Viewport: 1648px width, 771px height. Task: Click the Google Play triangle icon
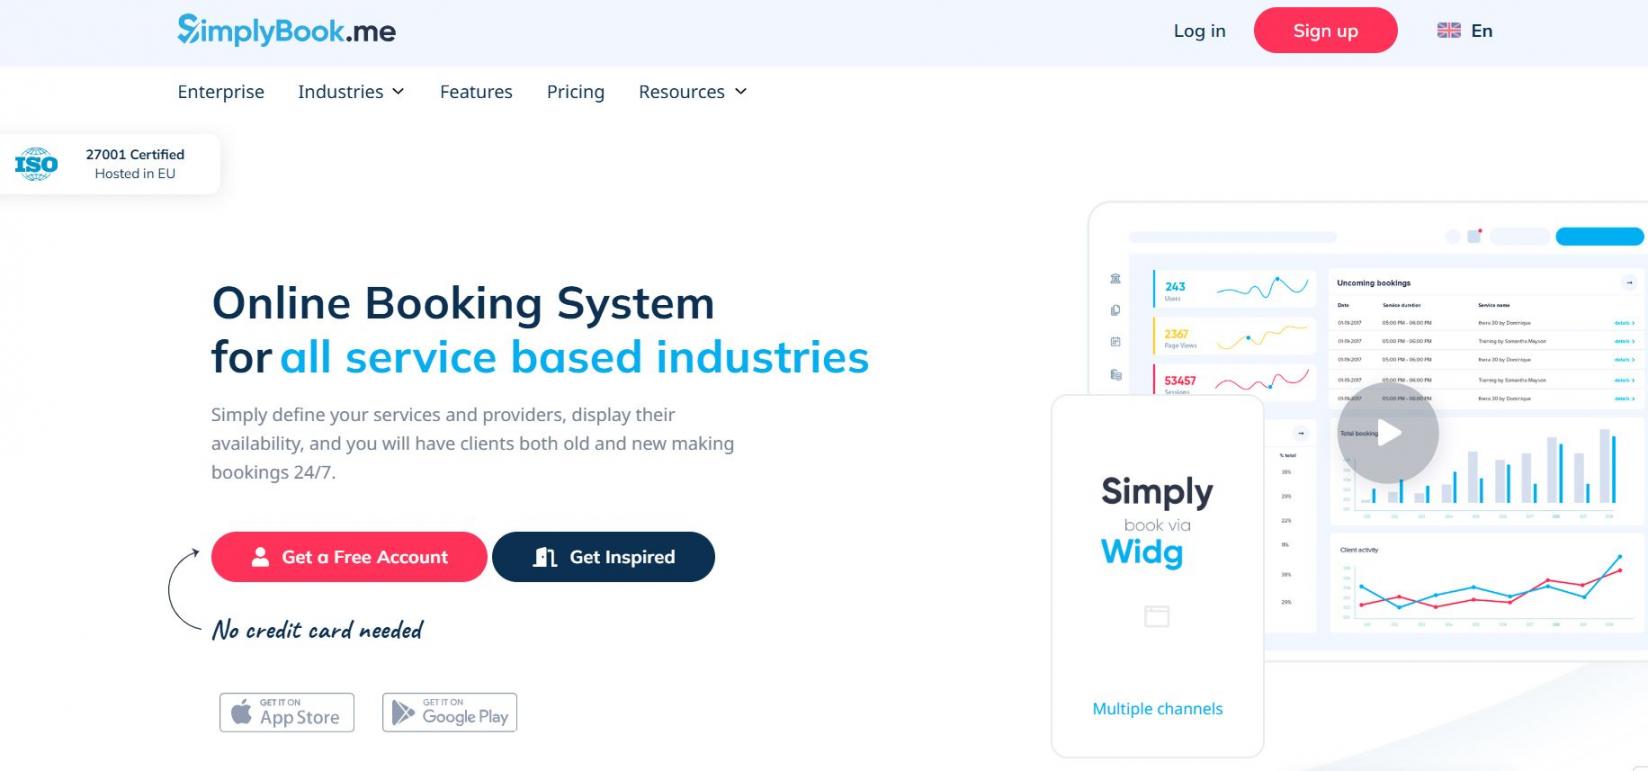[x=403, y=712]
